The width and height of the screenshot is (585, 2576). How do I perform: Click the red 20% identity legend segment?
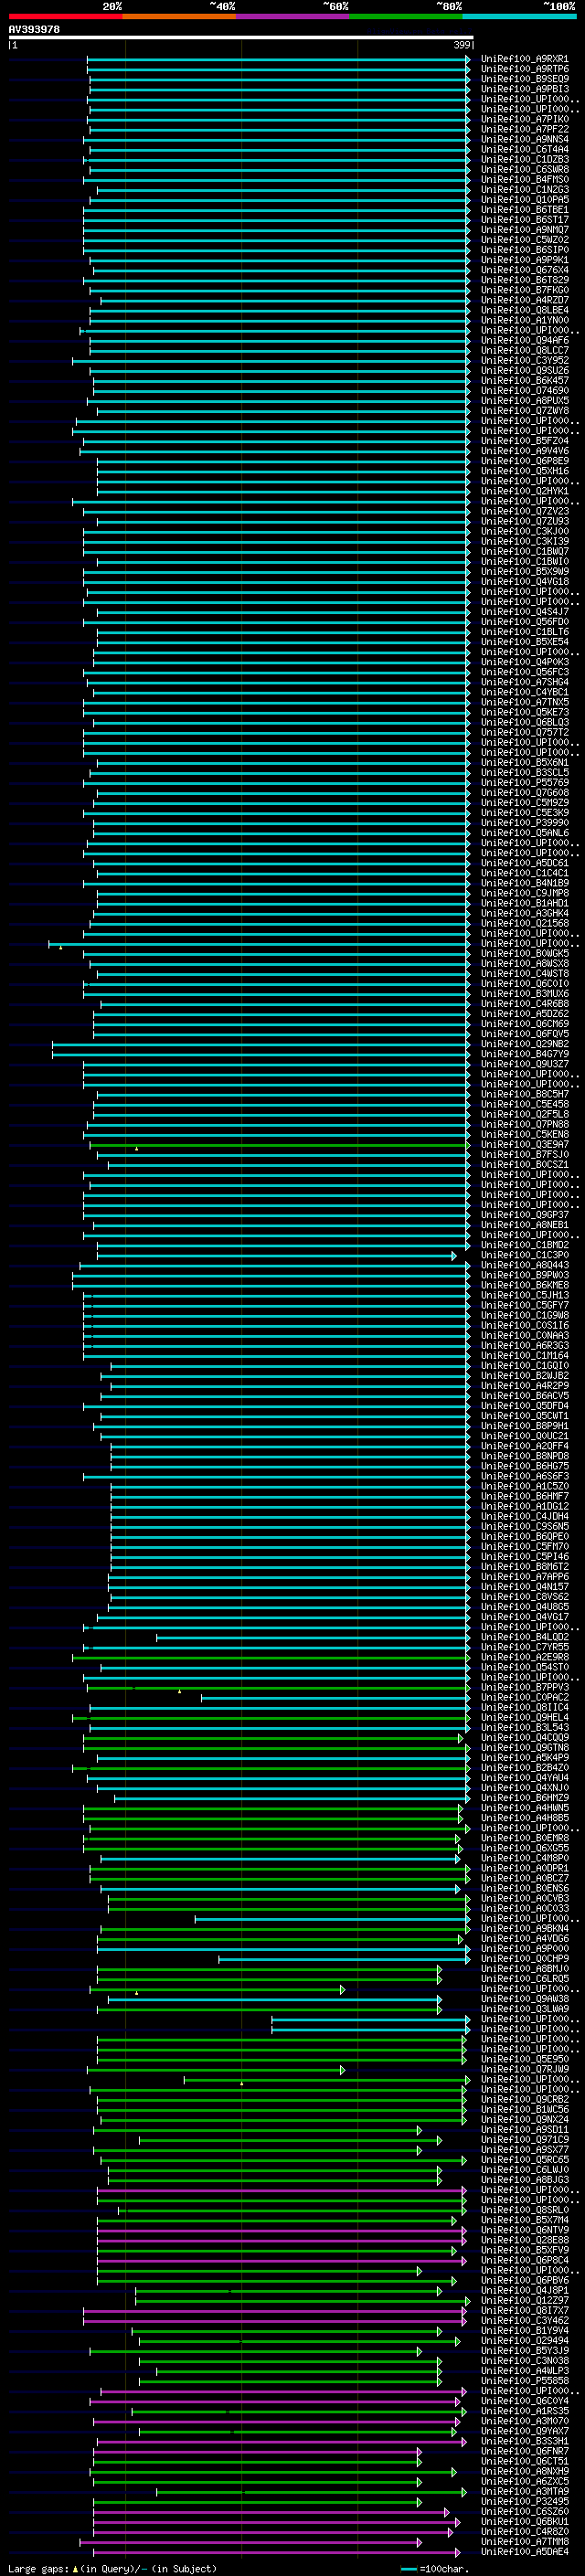click(x=66, y=16)
